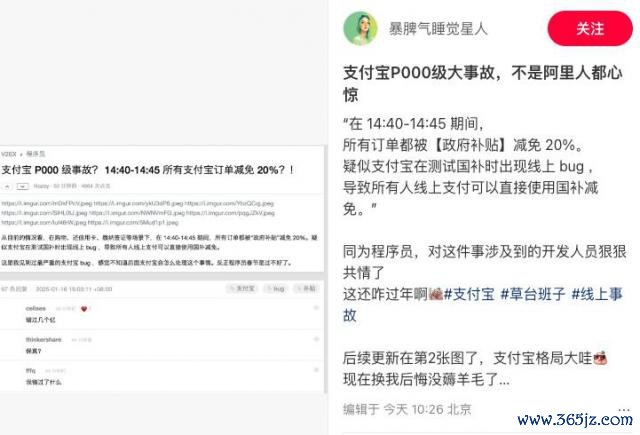Open the www.365jz.com watermark link
Viewport: 640px width, 435px height.
[x=575, y=419]
